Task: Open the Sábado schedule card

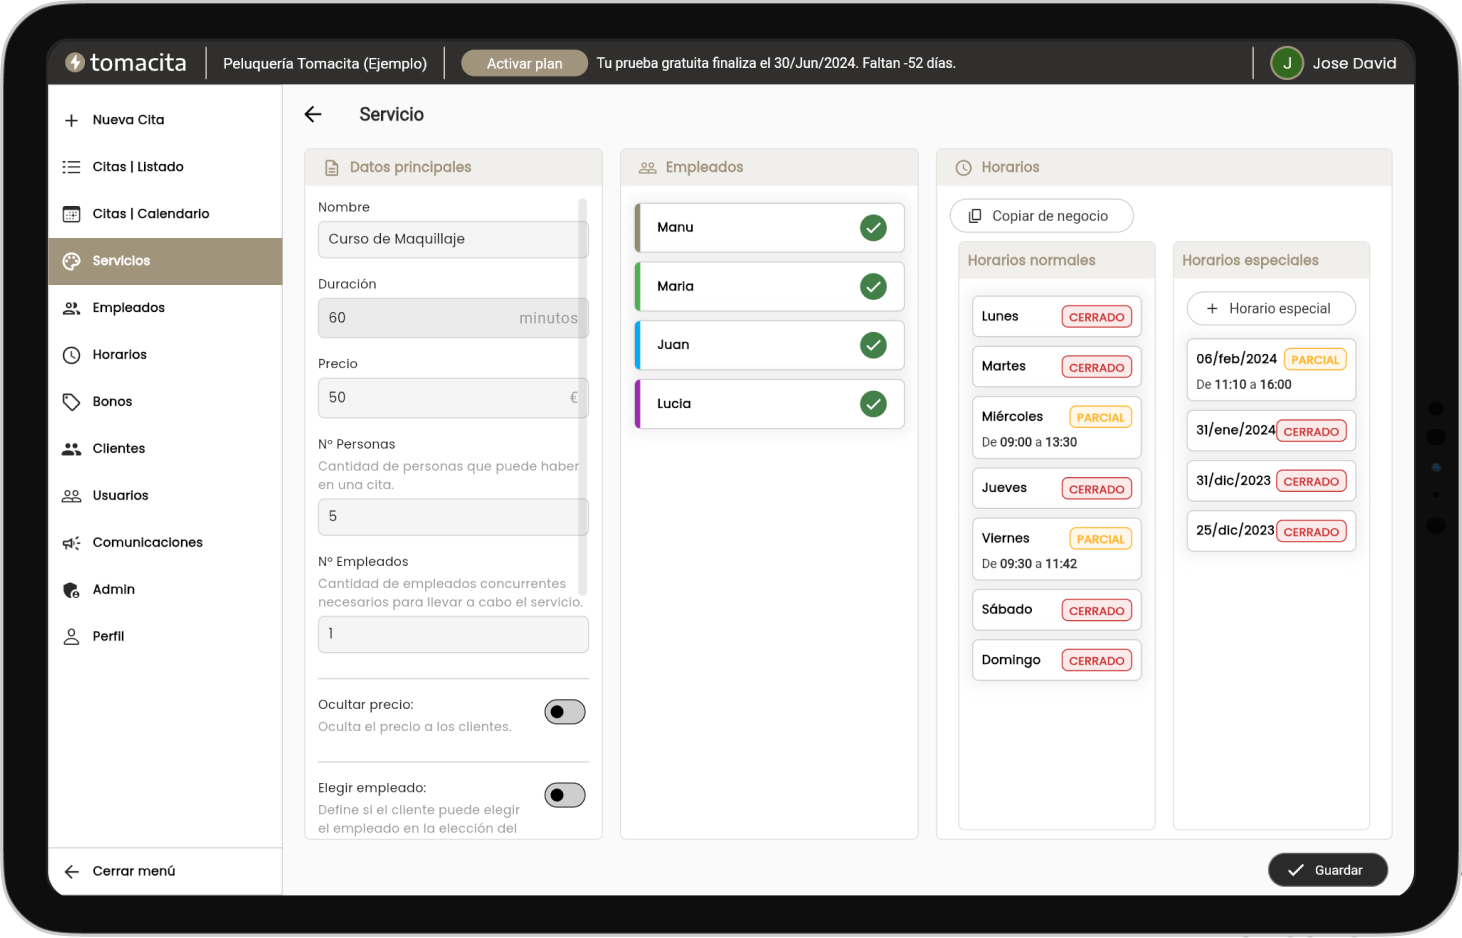Action: click(x=1056, y=610)
